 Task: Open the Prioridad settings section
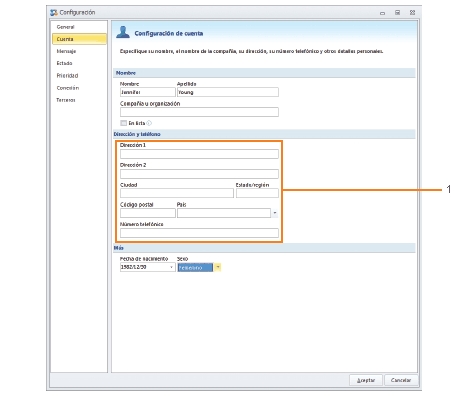[67, 76]
